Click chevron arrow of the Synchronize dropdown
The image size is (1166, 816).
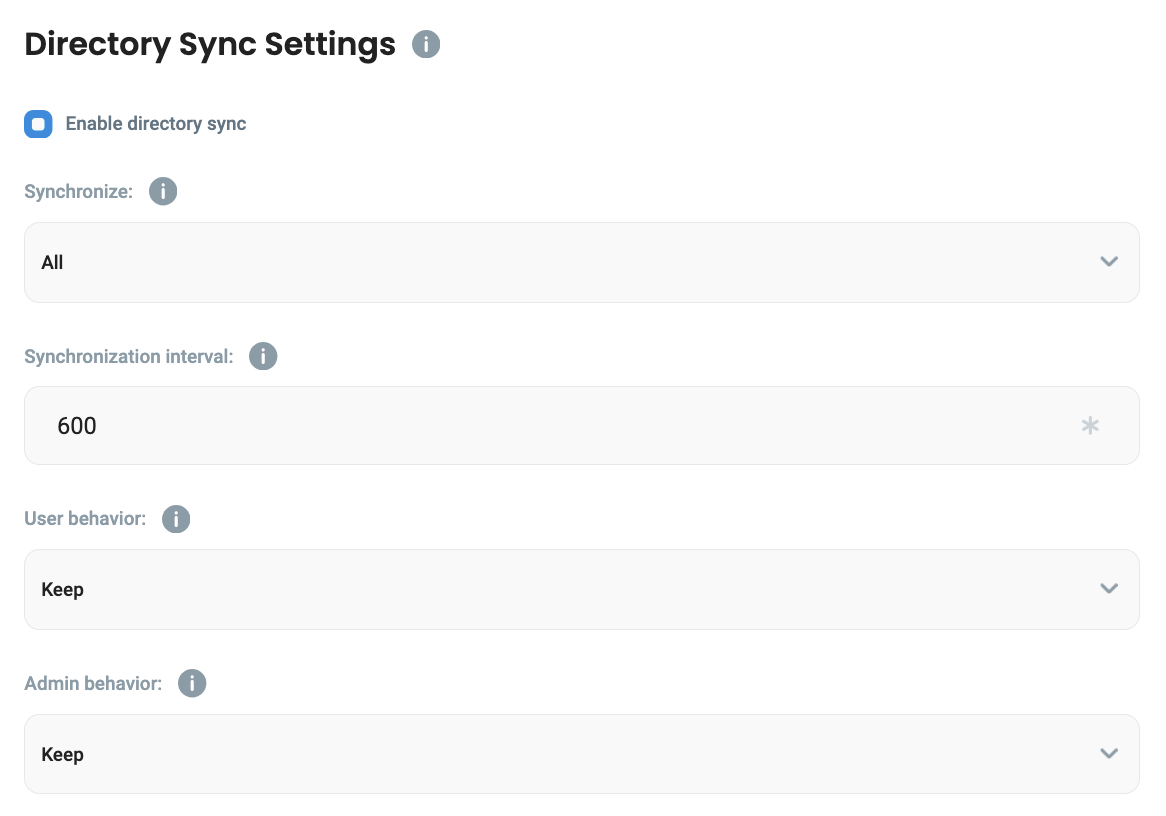point(1108,262)
